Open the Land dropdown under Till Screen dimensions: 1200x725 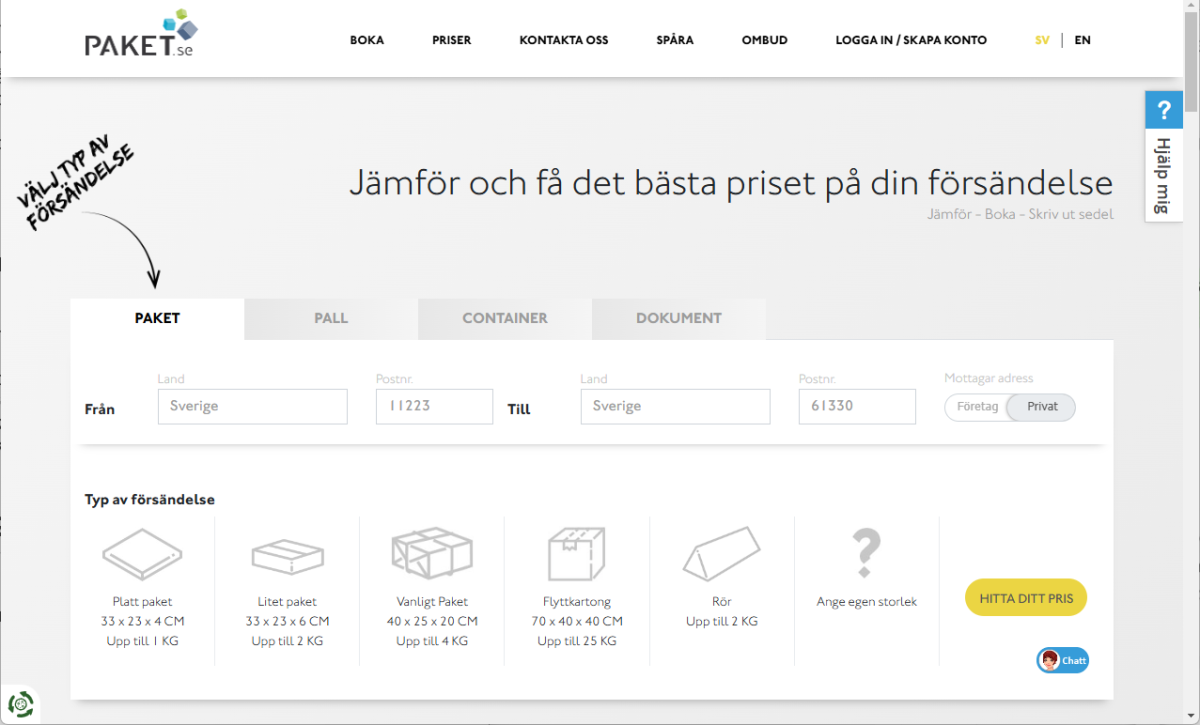[x=675, y=406]
